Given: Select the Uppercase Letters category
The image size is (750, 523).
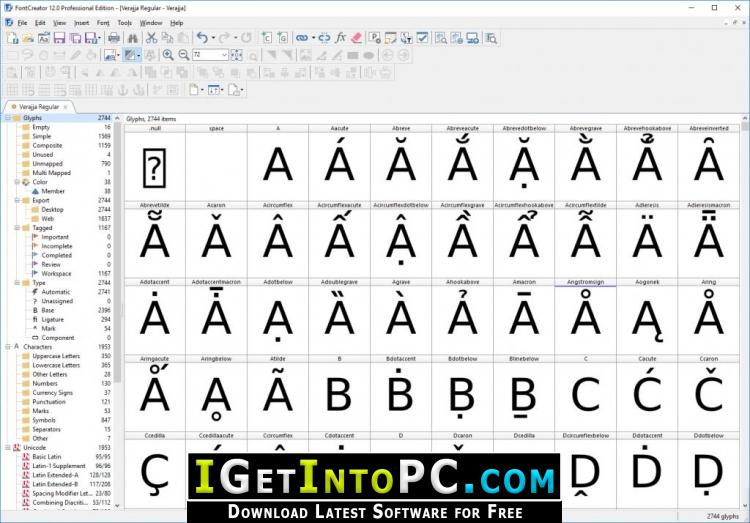Looking at the screenshot, I should [x=56, y=356].
